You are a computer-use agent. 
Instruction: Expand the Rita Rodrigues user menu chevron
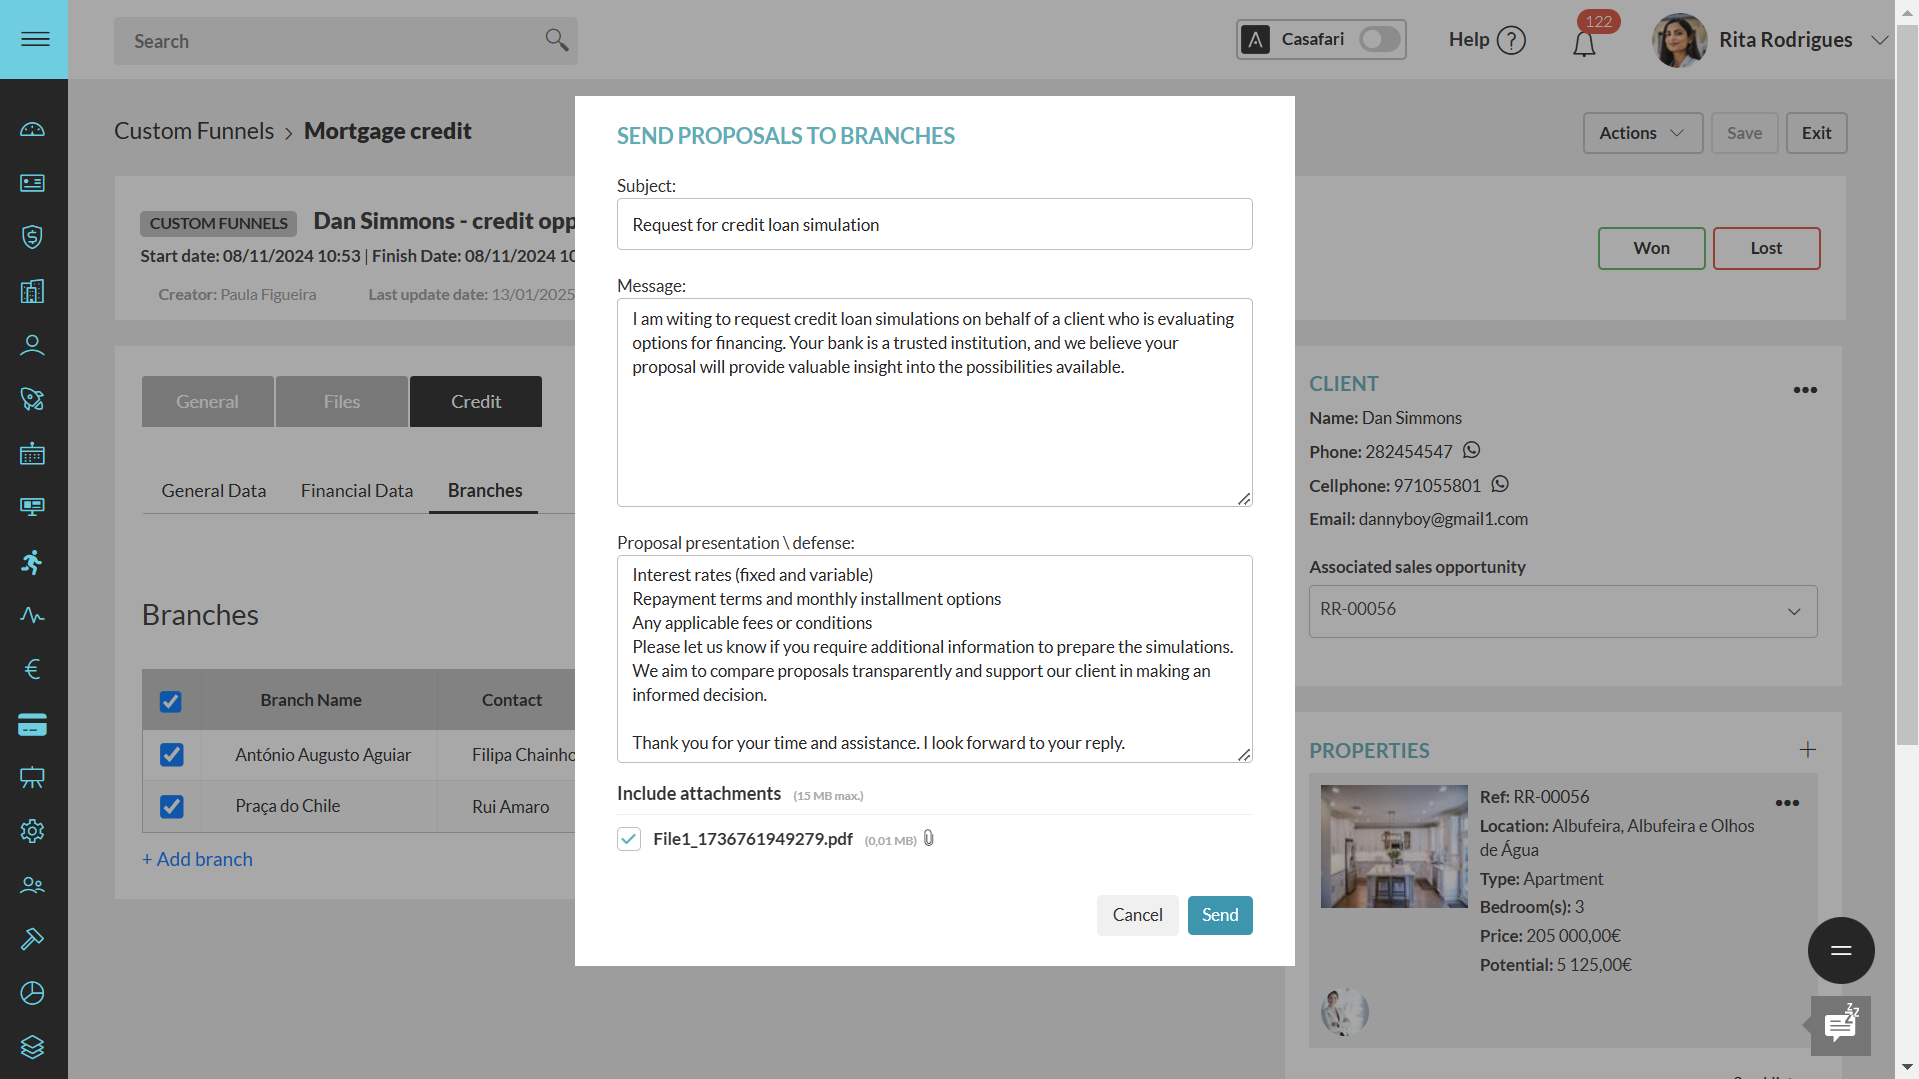(1879, 40)
